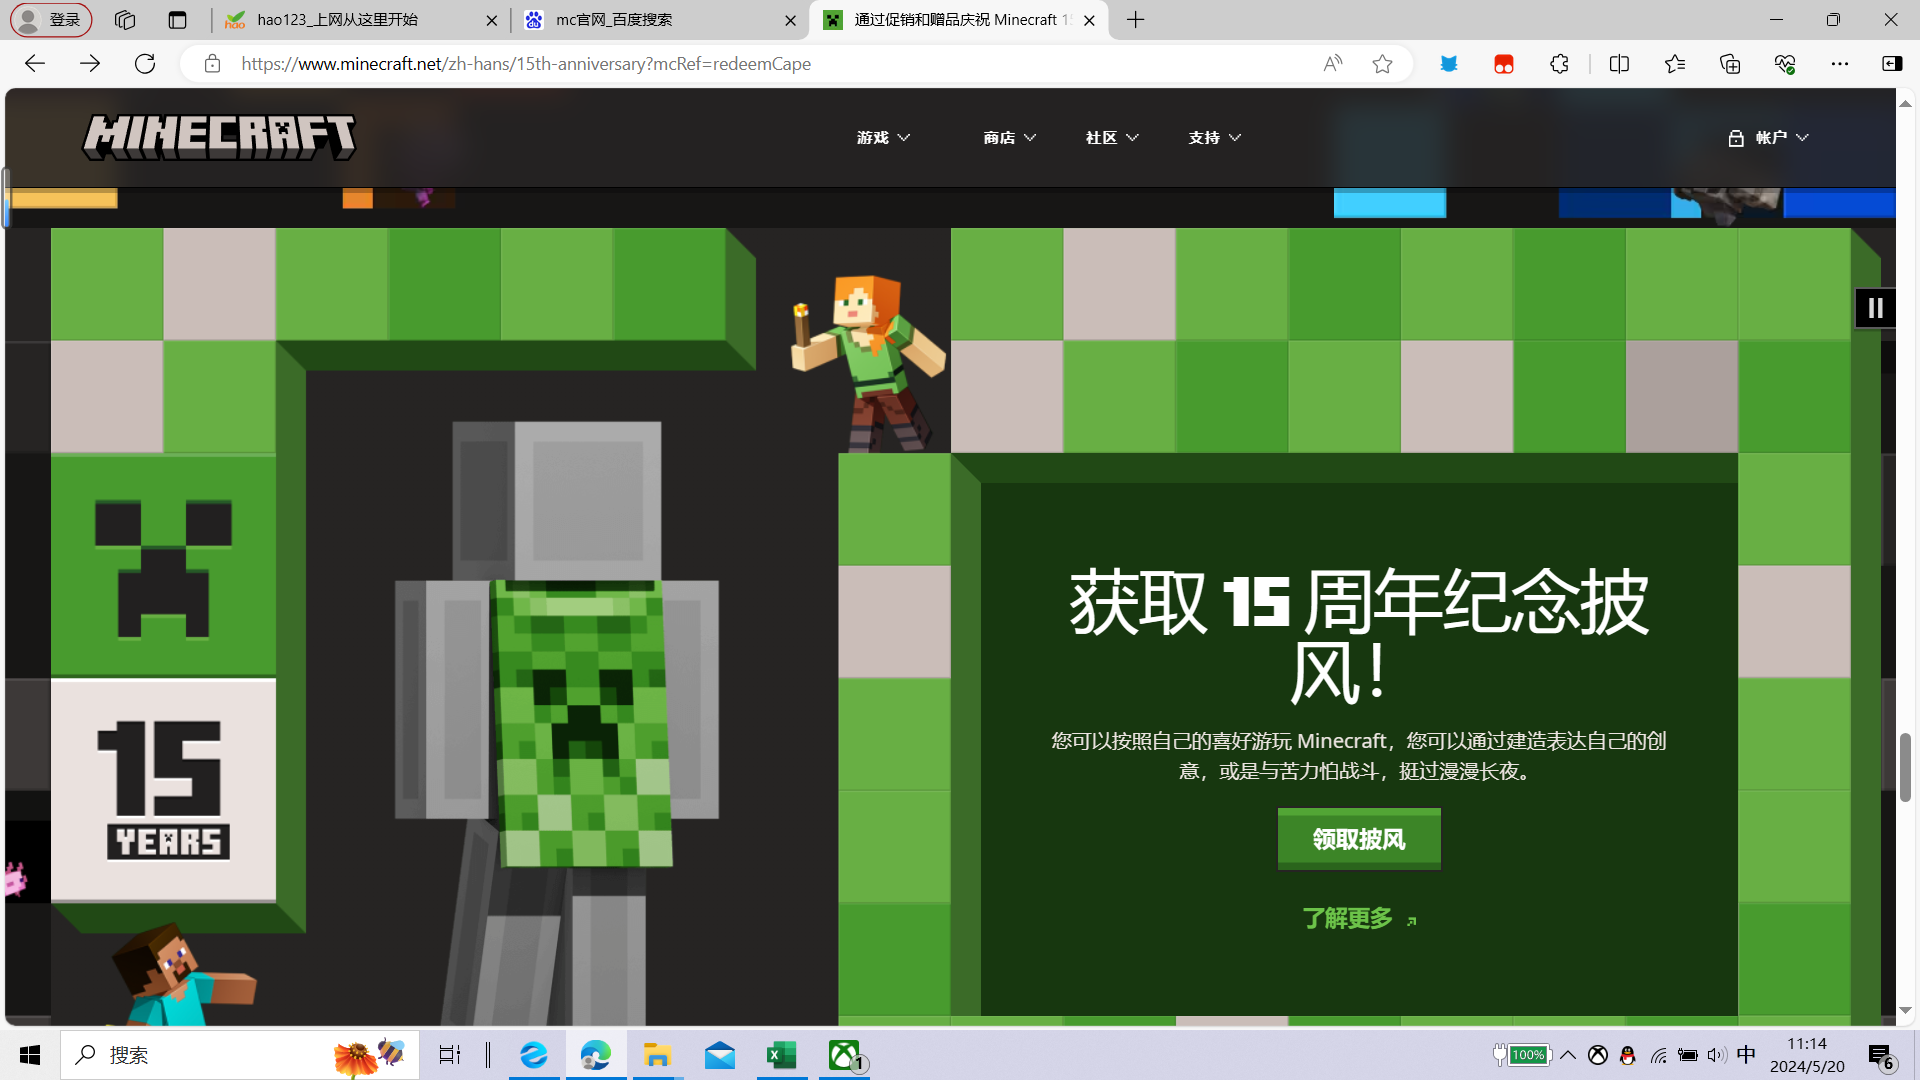Open the Extensions puzzle icon
1920x1080 pixels.
tap(1559, 64)
